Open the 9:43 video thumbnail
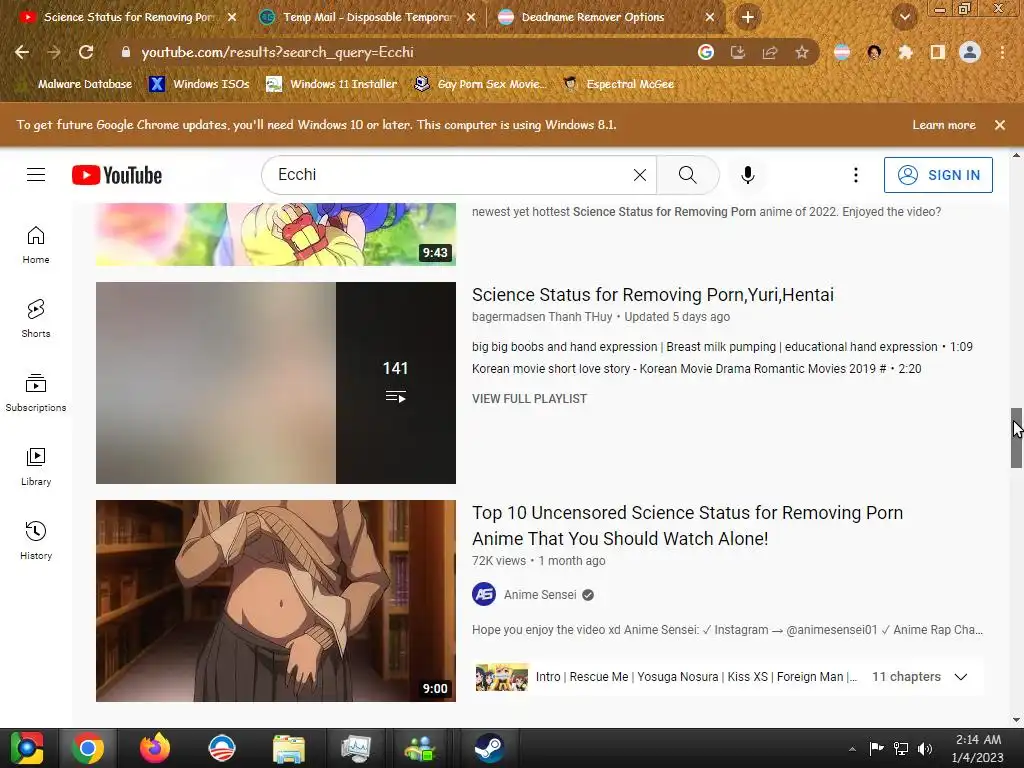This screenshot has width=1024, height=768. coord(276,234)
